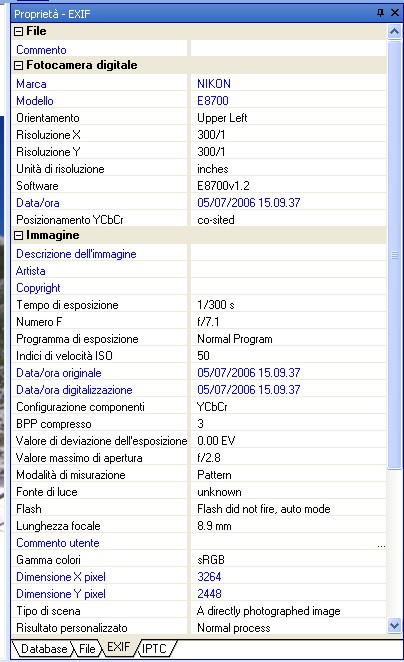This screenshot has height=662, width=404.
Task: Click the 1/300 s value
Action: (x=216, y=305)
